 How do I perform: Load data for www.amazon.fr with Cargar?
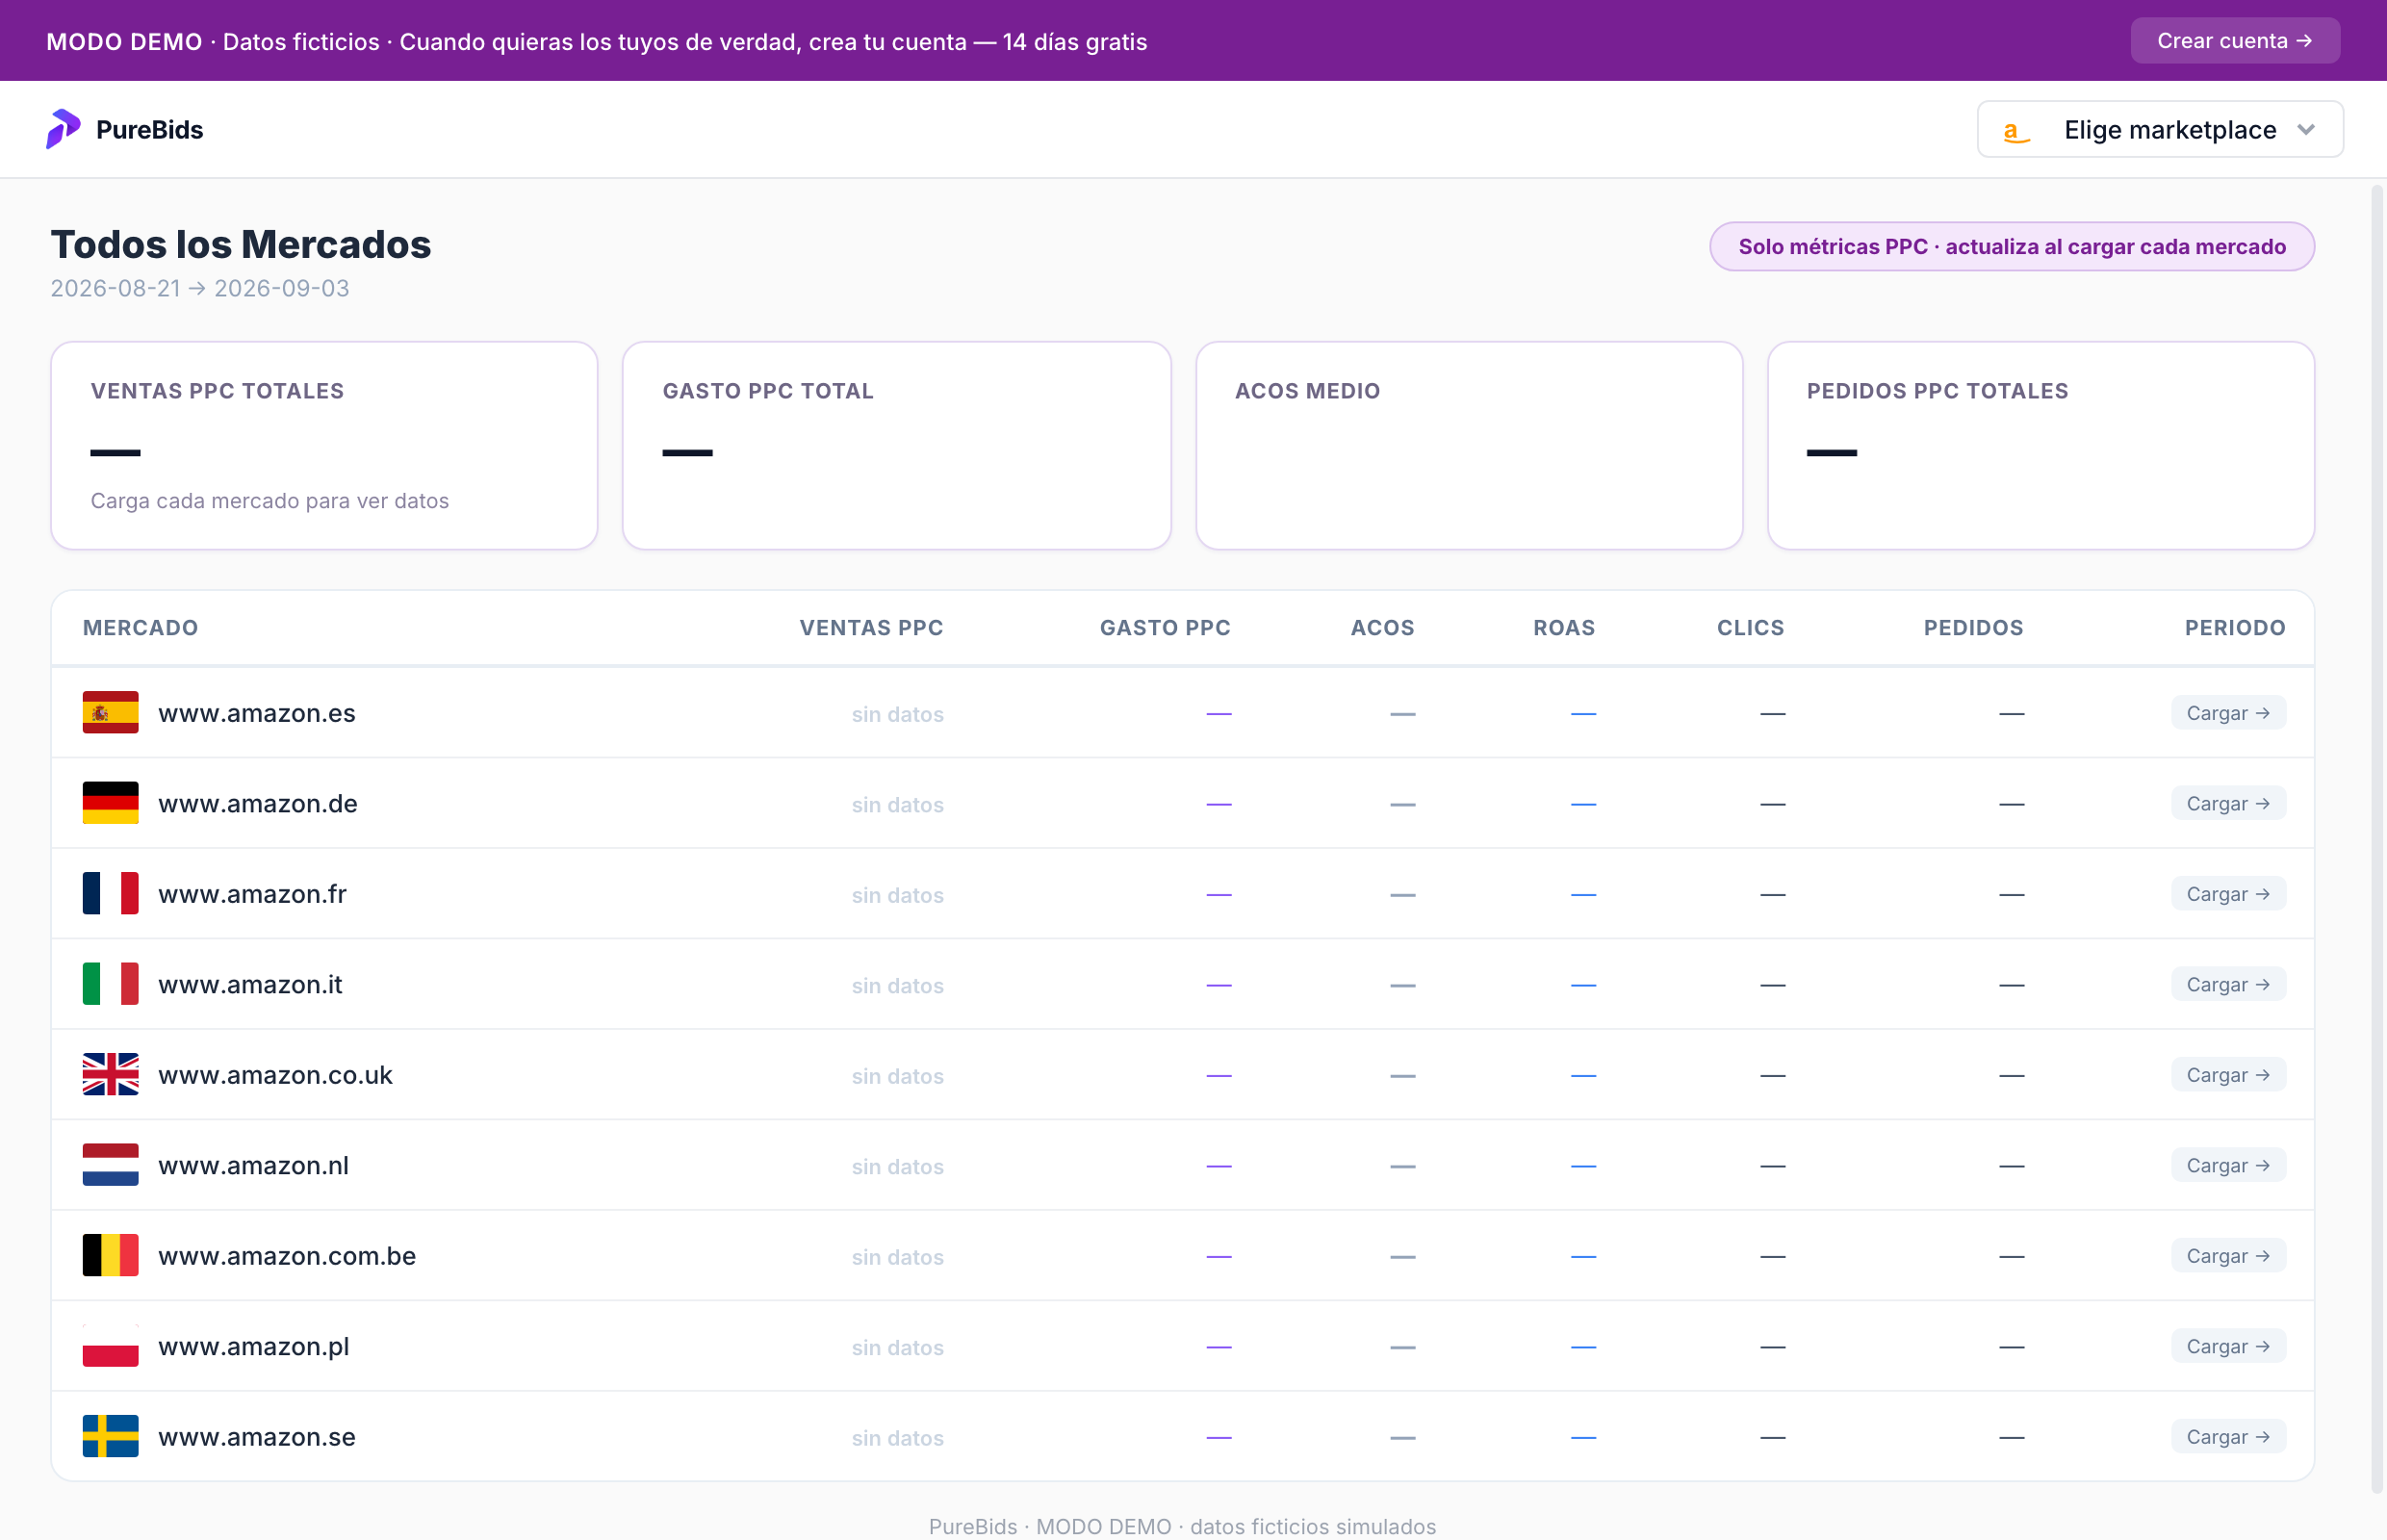point(2228,894)
